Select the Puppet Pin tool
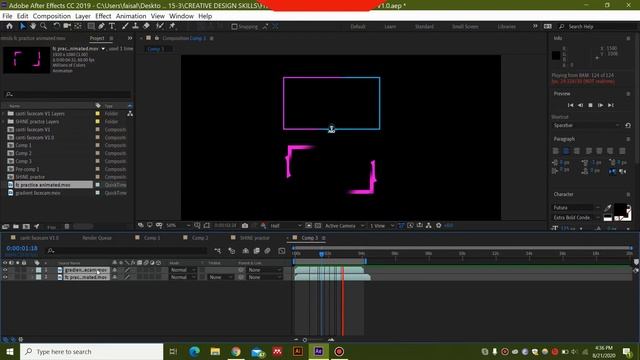The height and width of the screenshot is (360, 640). pos(173,26)
